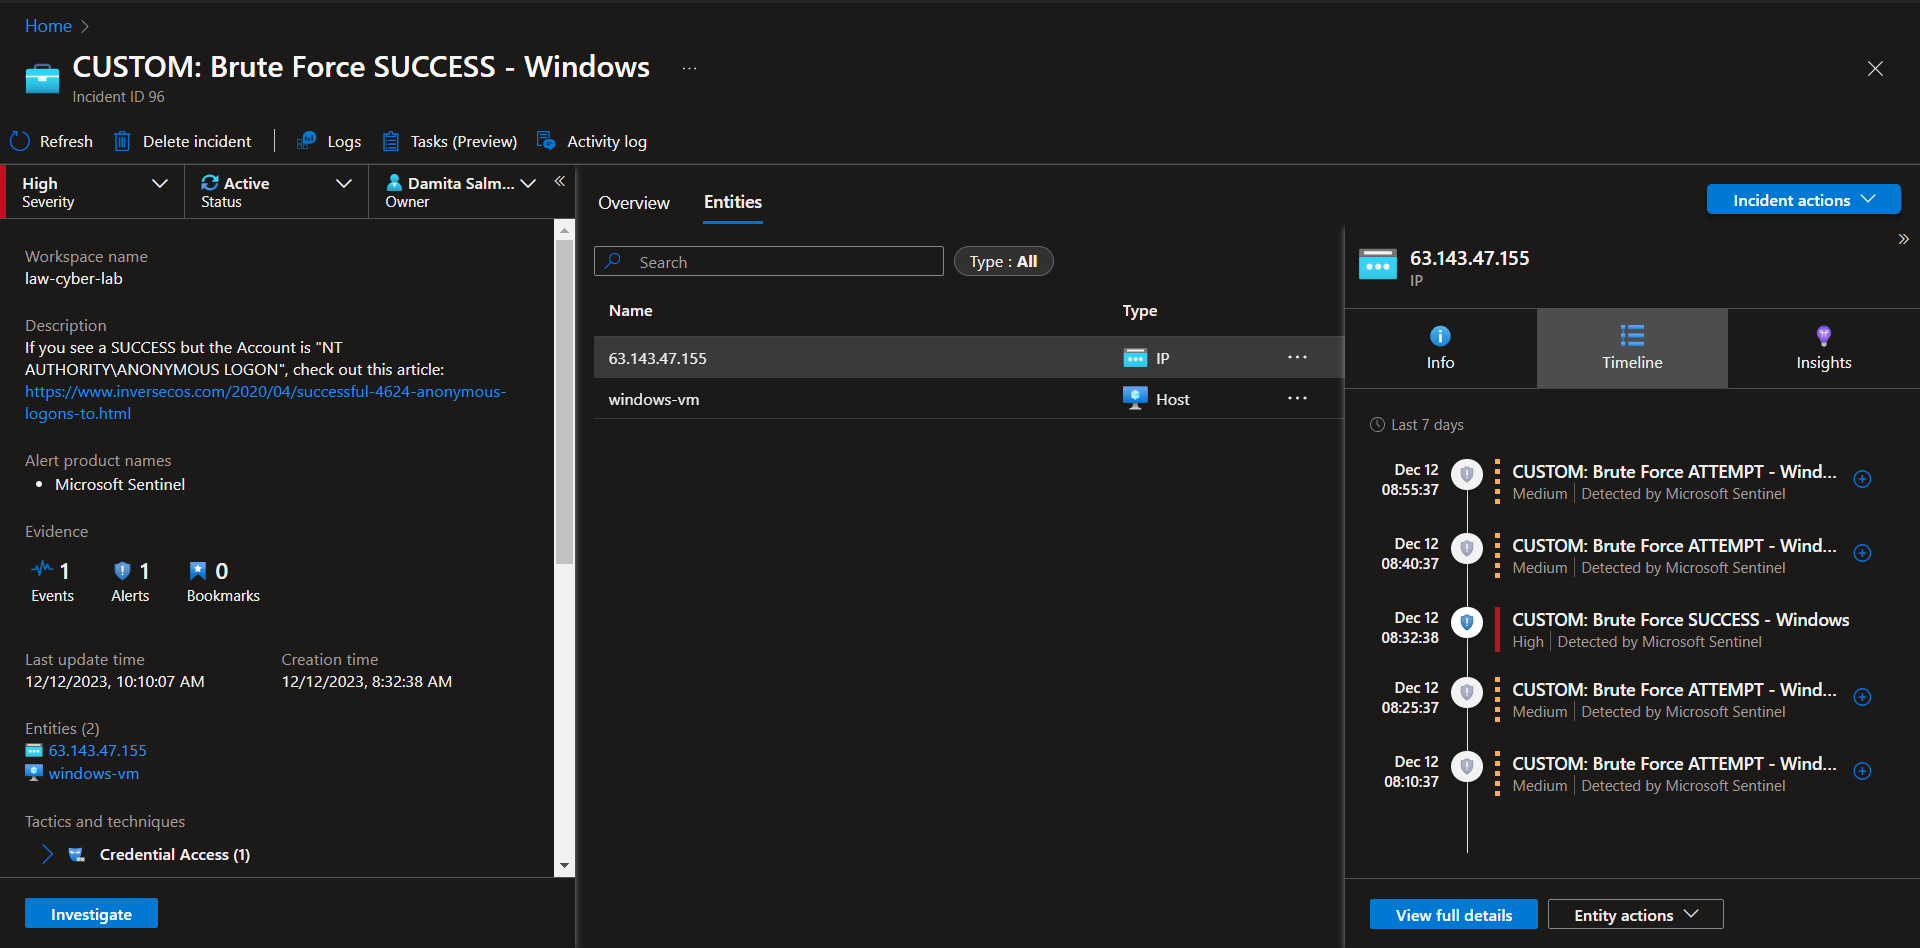Click the Investigate button
Viewport: 1920px width, 948px height.
tap(91, 914)
